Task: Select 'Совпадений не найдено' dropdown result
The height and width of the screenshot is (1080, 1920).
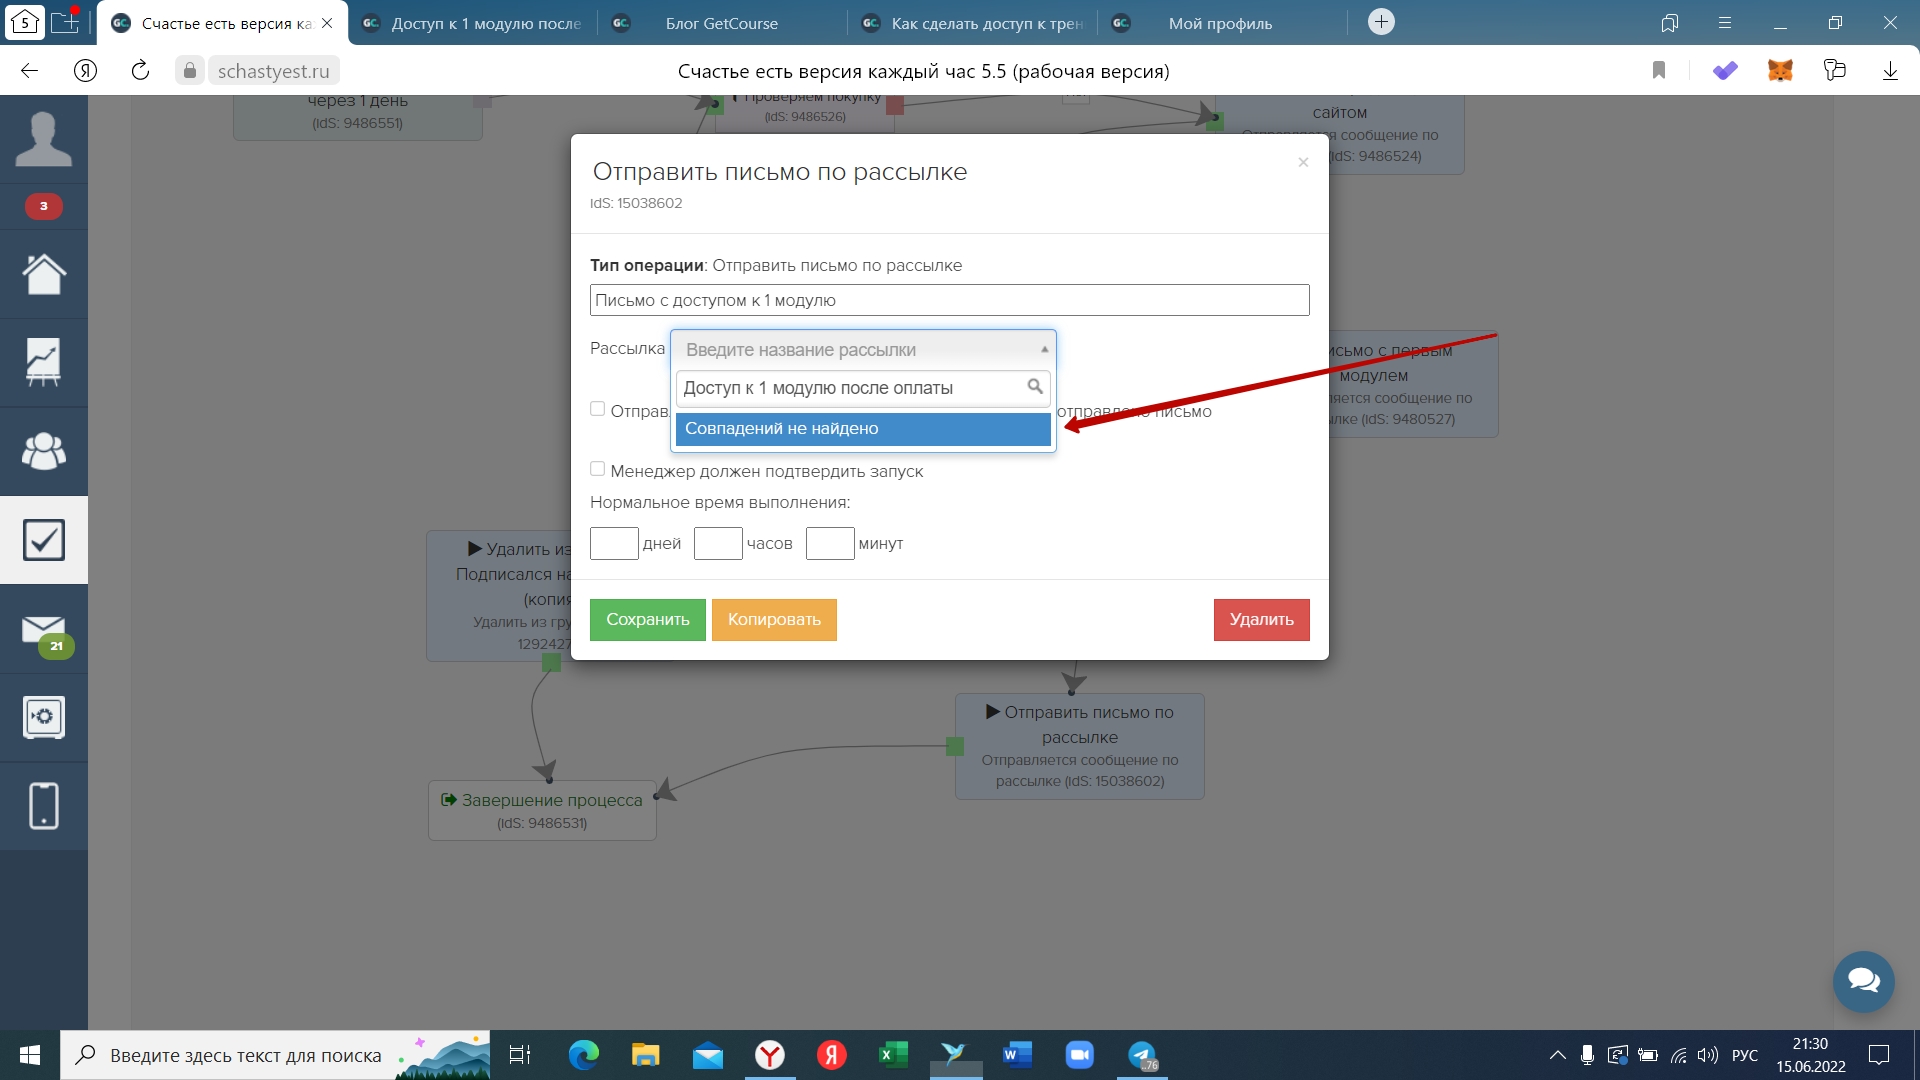Action: [x=862, y=429]
